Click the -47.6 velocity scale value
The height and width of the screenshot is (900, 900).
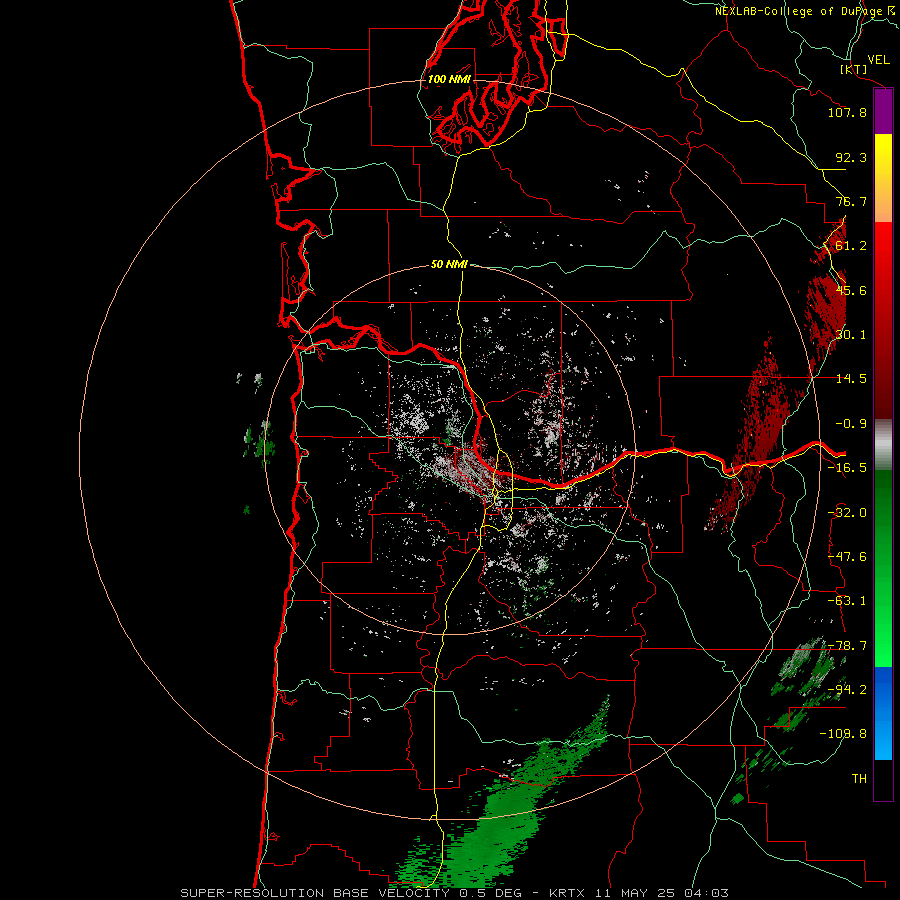tap(847, 557)
